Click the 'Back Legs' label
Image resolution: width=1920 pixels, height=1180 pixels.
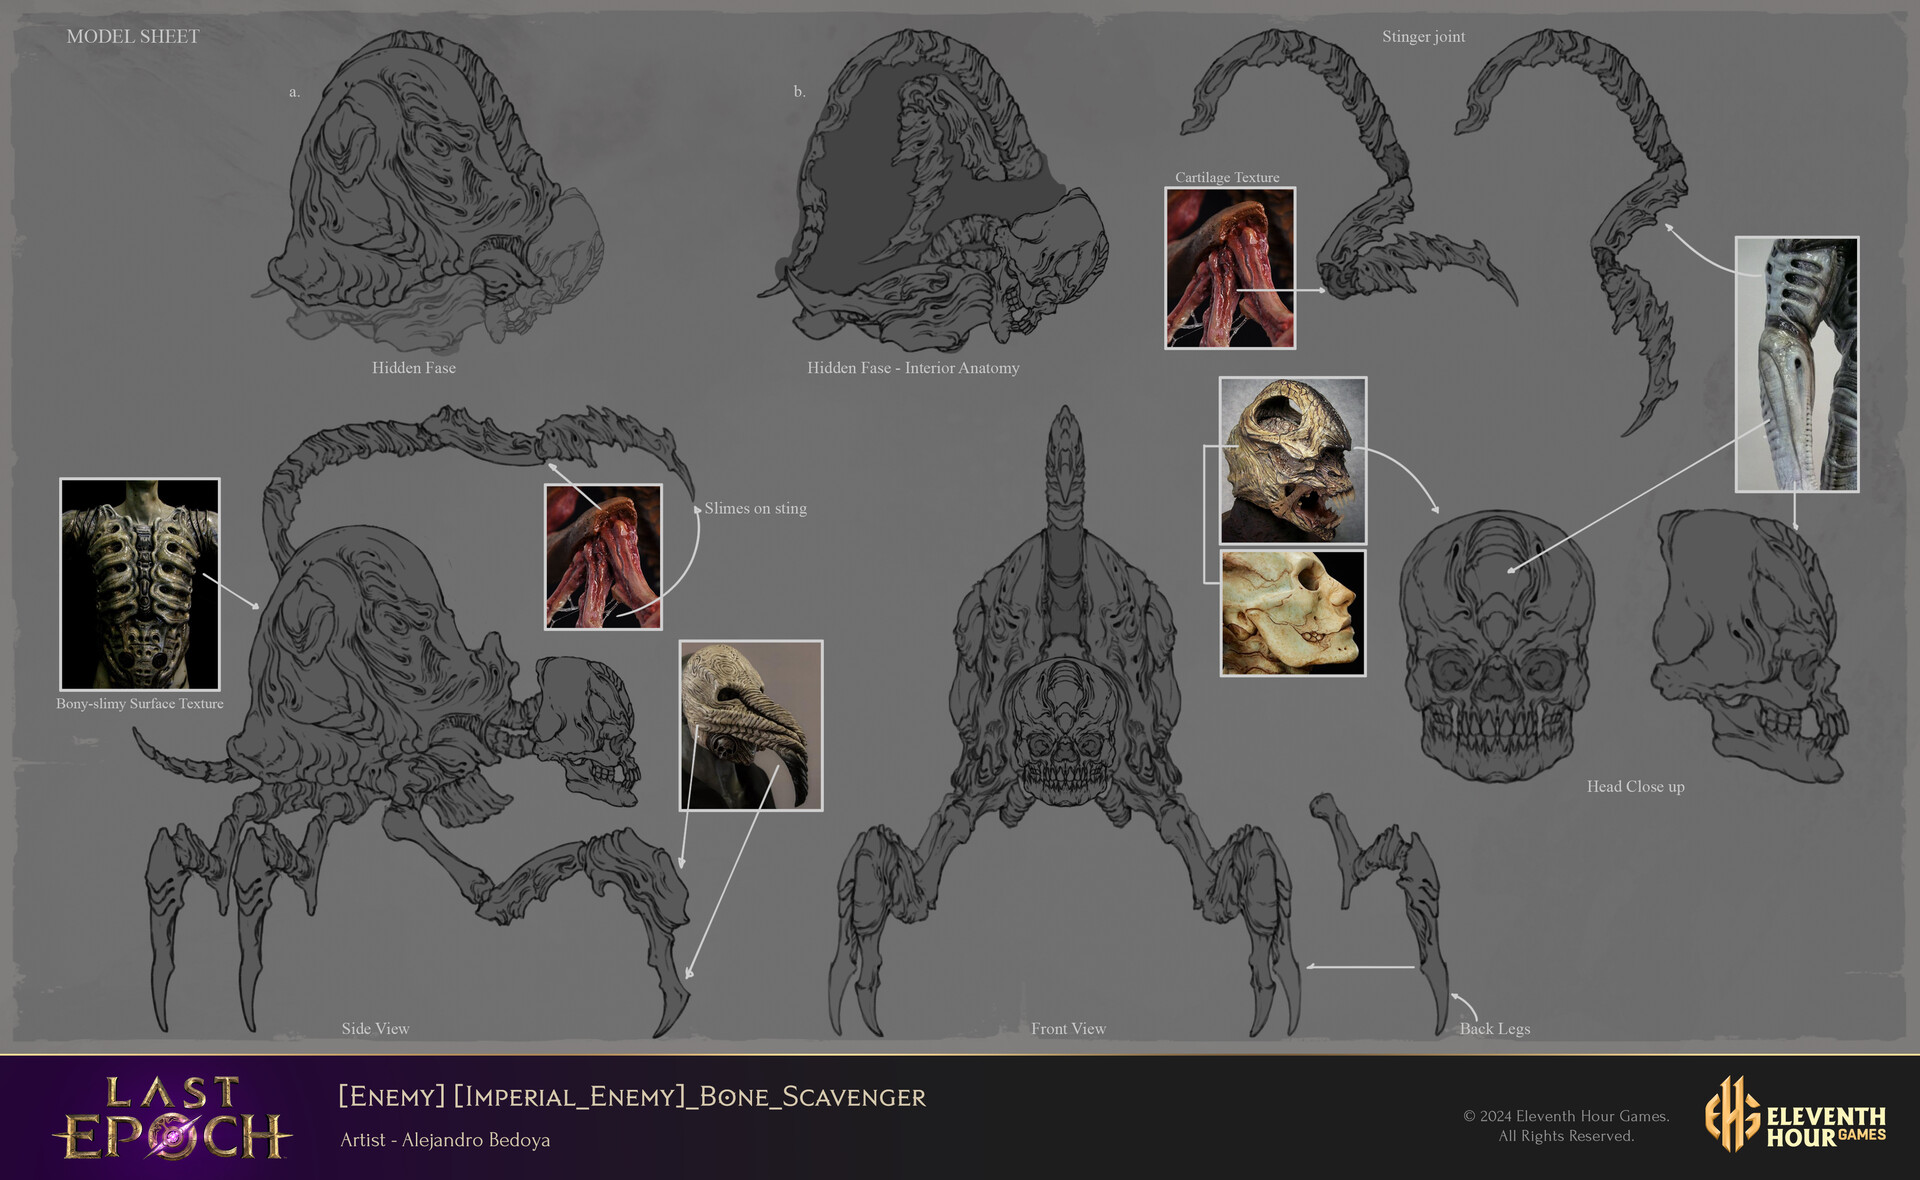pos(1494,1029)
